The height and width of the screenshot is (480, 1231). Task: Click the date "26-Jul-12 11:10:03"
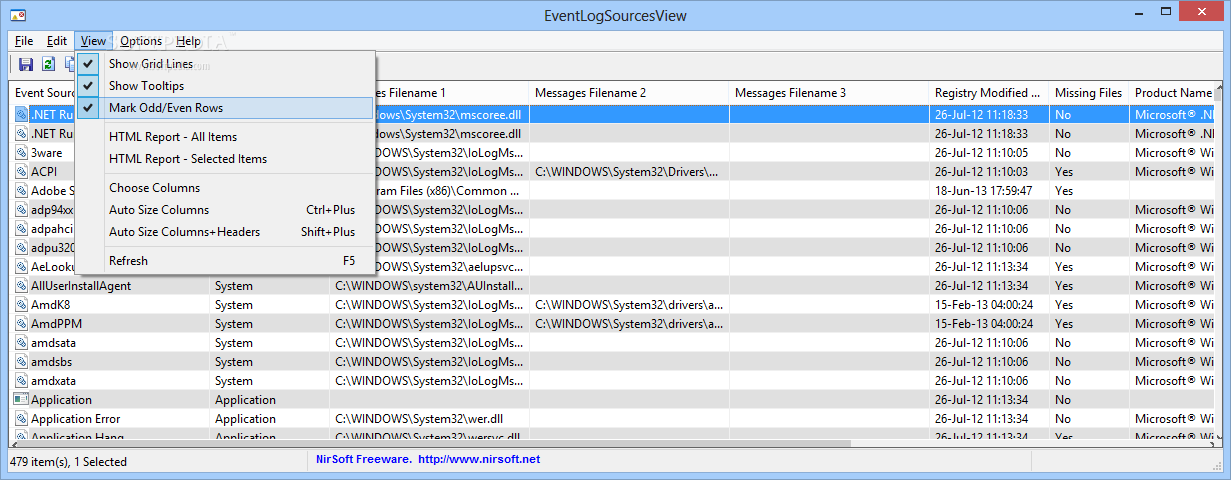pyautogui.click(x=982, y=172)
